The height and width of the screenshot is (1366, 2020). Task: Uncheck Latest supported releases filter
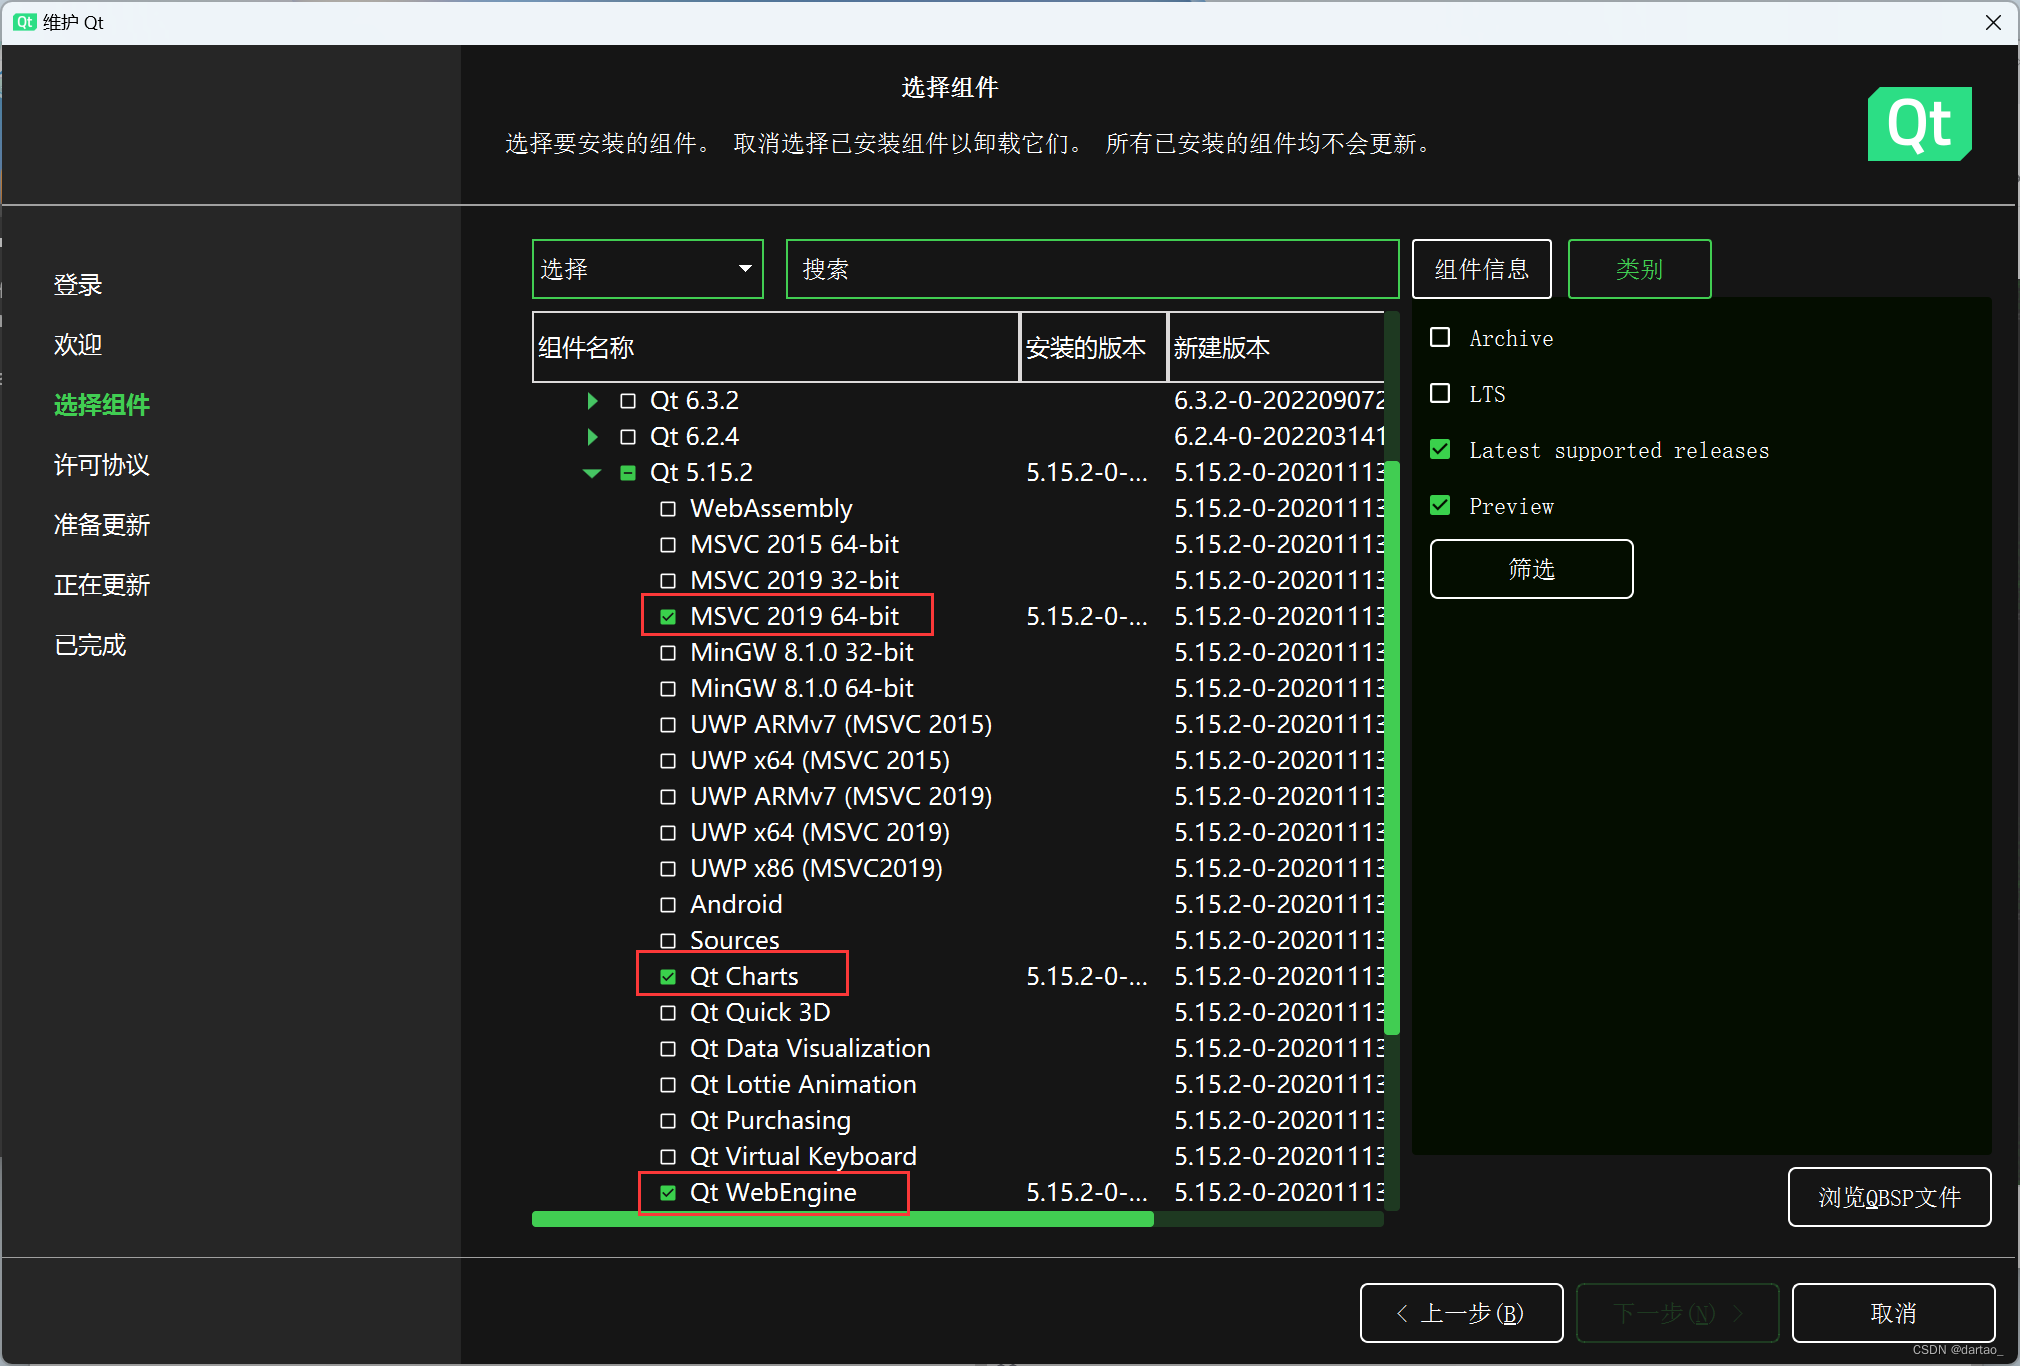1440,450
